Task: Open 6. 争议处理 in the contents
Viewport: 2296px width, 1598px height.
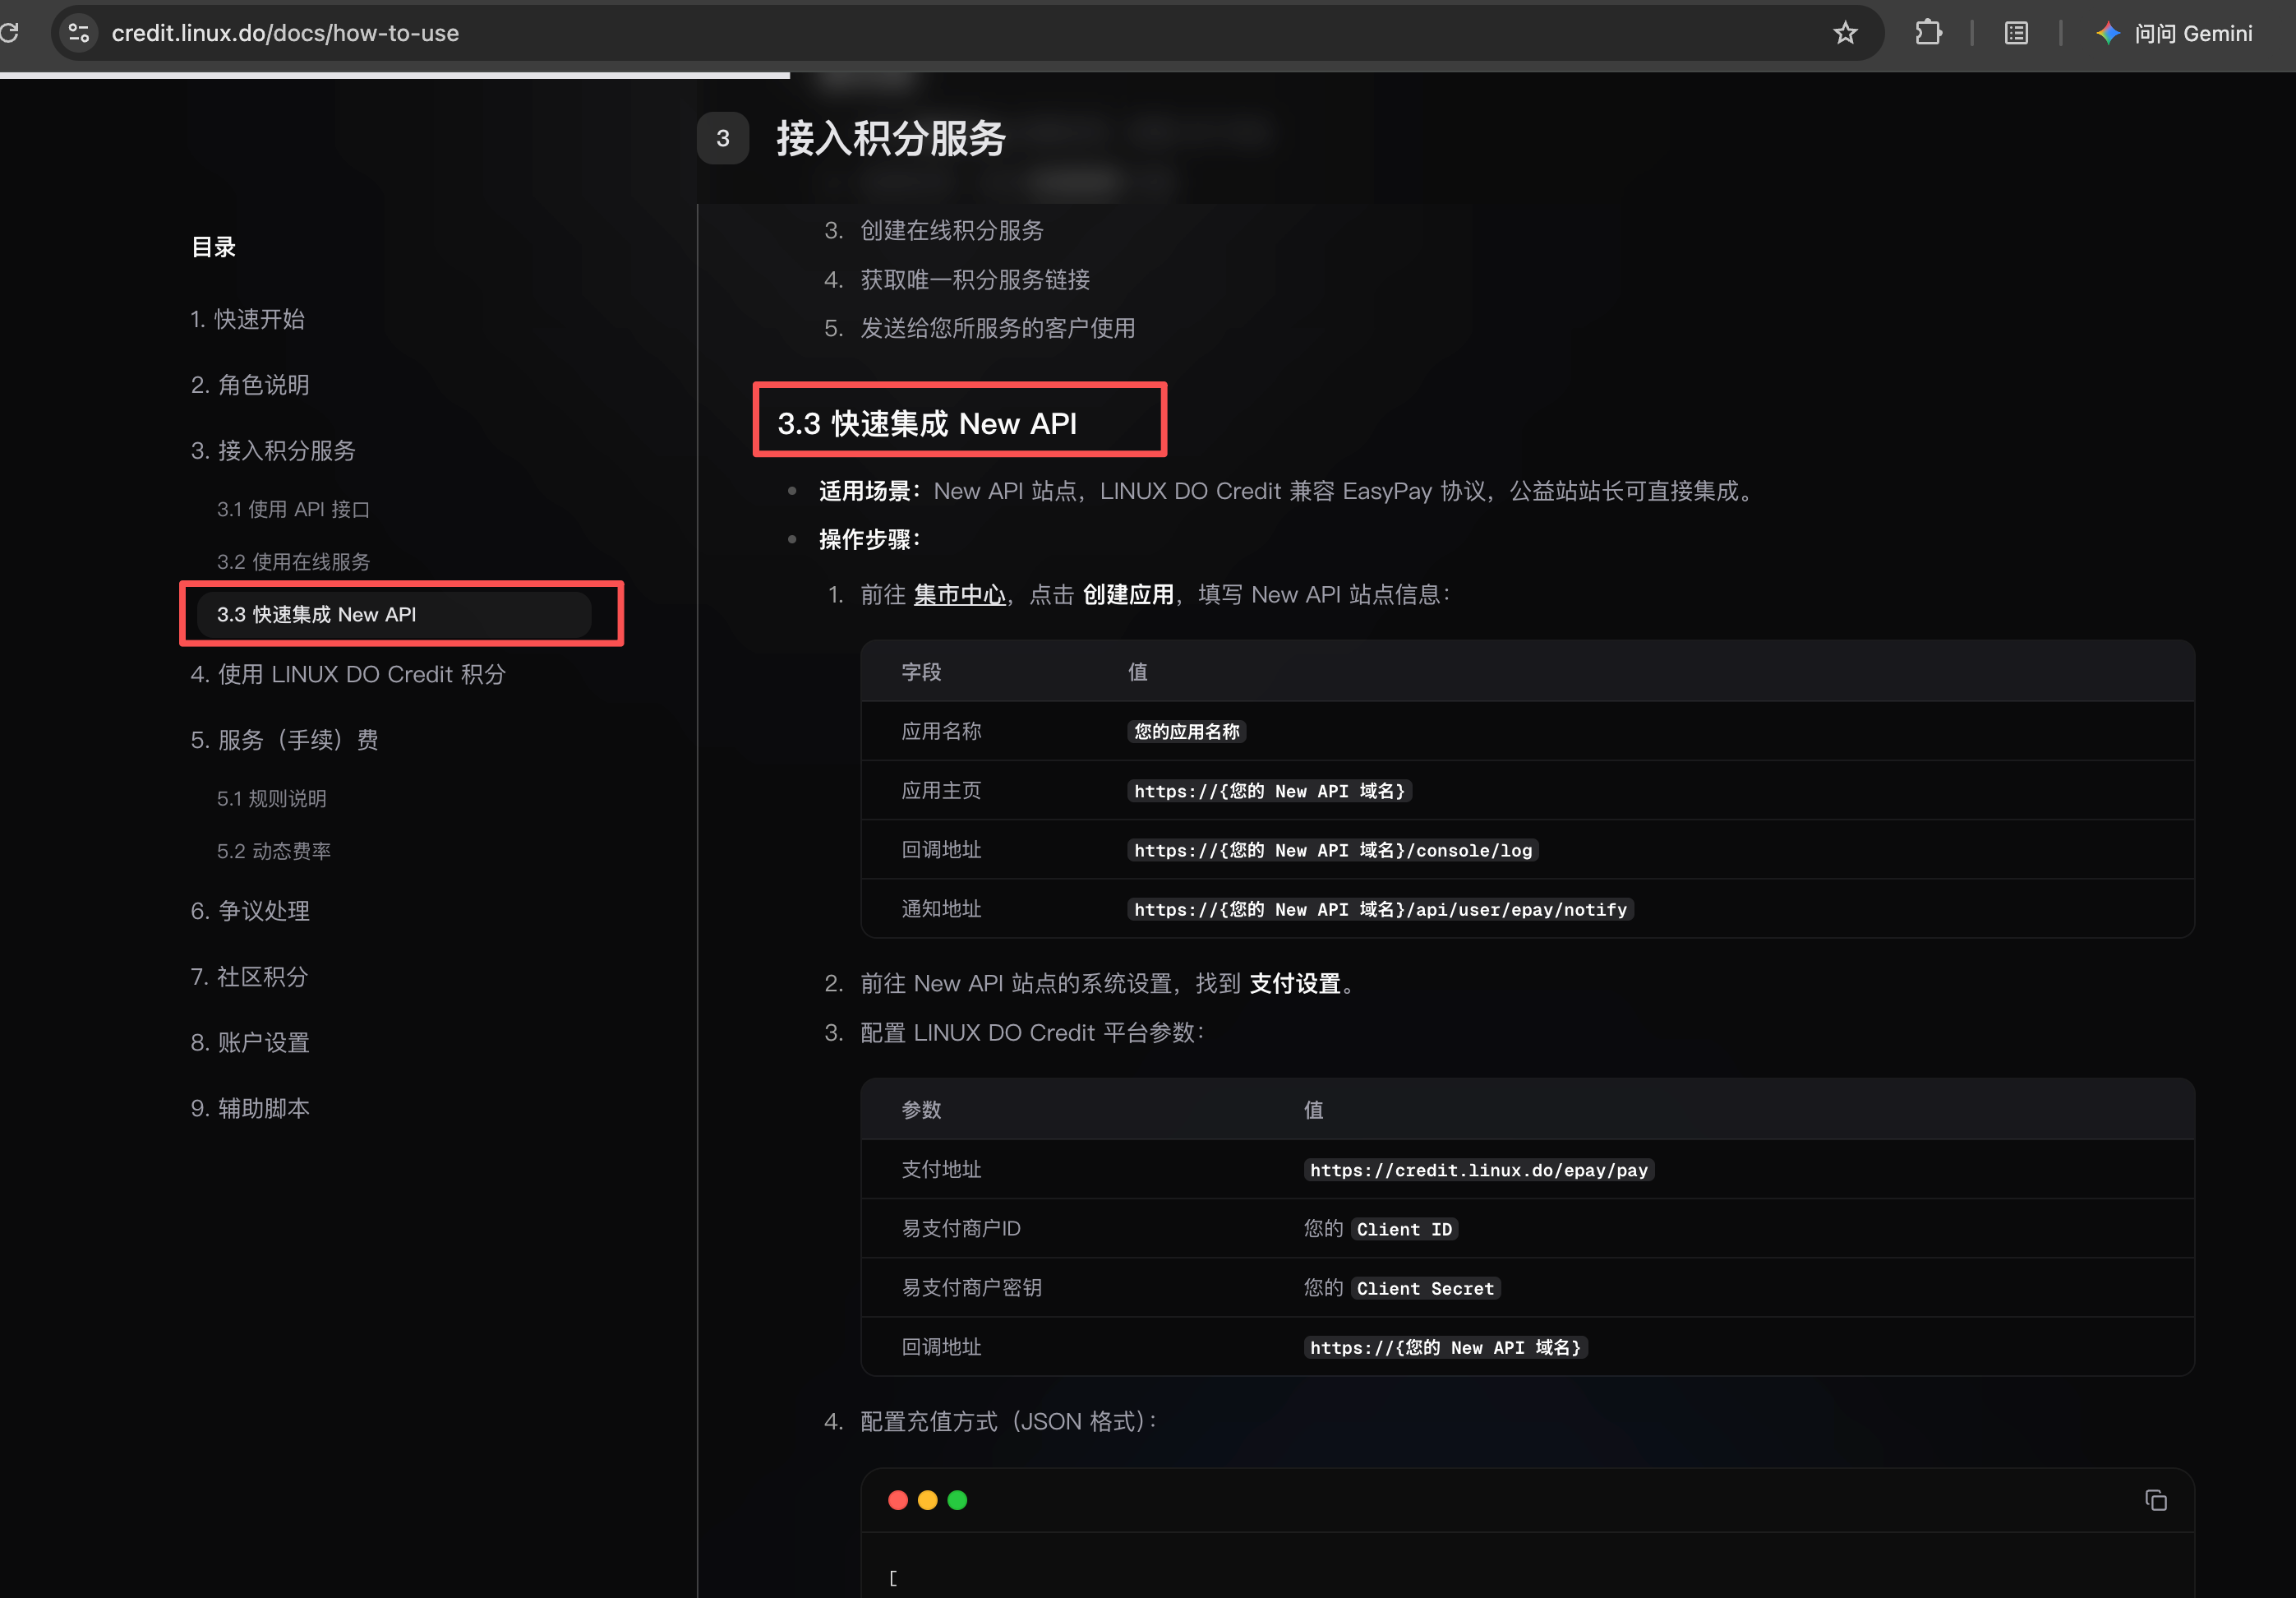Action: (250, 911)
